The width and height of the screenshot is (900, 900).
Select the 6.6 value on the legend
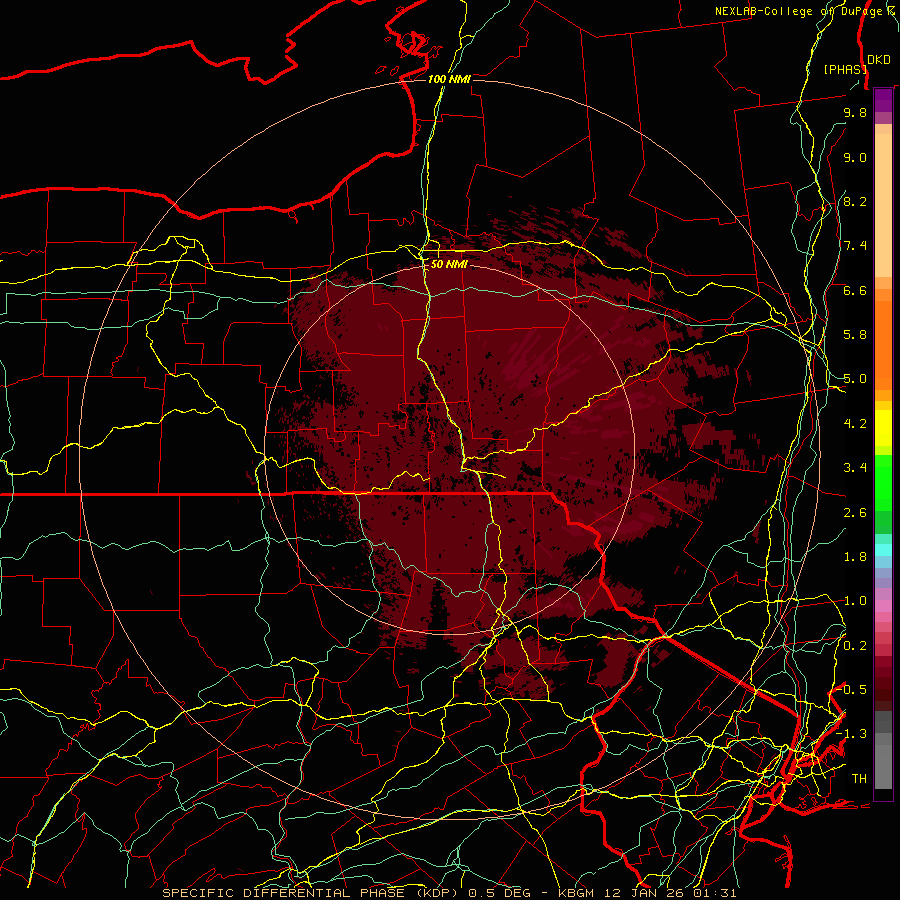[x=855, y=290]
